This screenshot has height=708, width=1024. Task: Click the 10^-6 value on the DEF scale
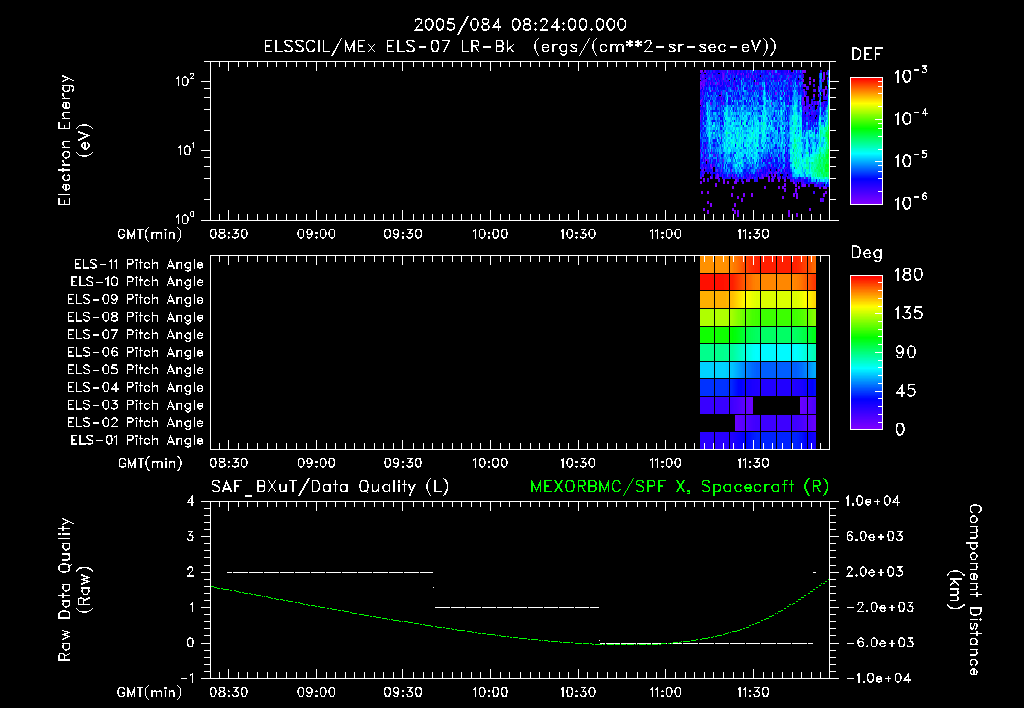[911, 202]
